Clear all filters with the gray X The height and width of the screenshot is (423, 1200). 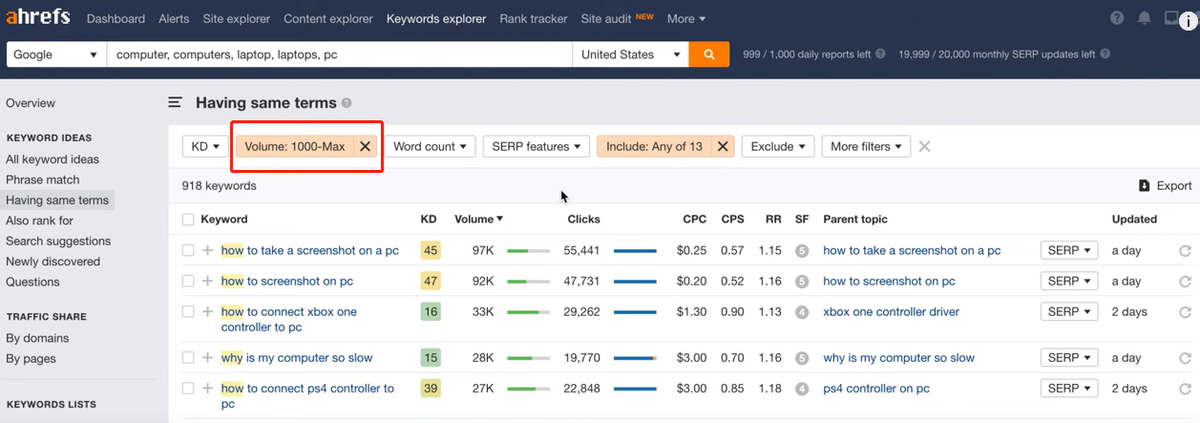click(x=925, y=146)
